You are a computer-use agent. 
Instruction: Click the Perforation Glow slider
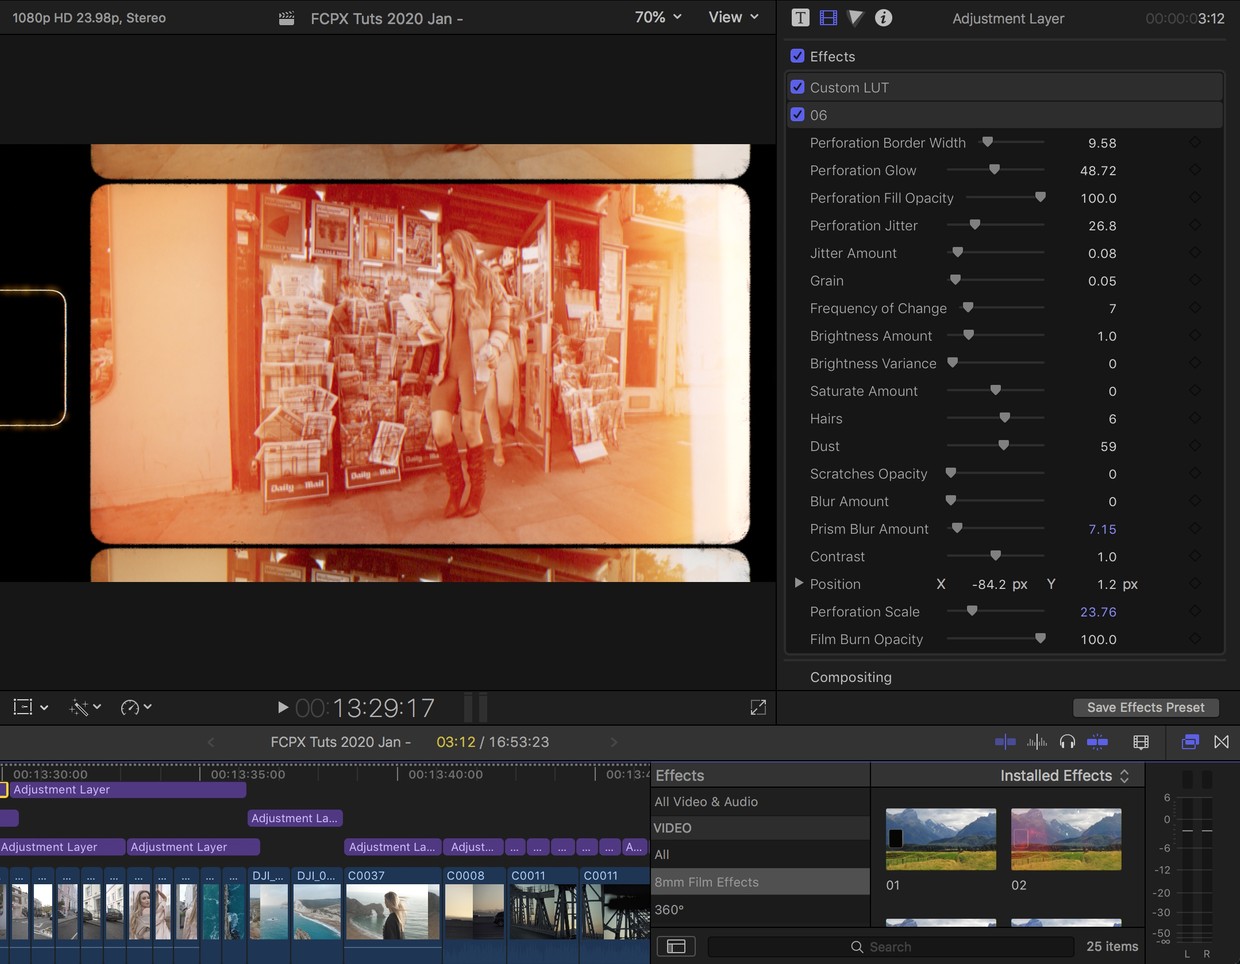(x=994, y=170)
